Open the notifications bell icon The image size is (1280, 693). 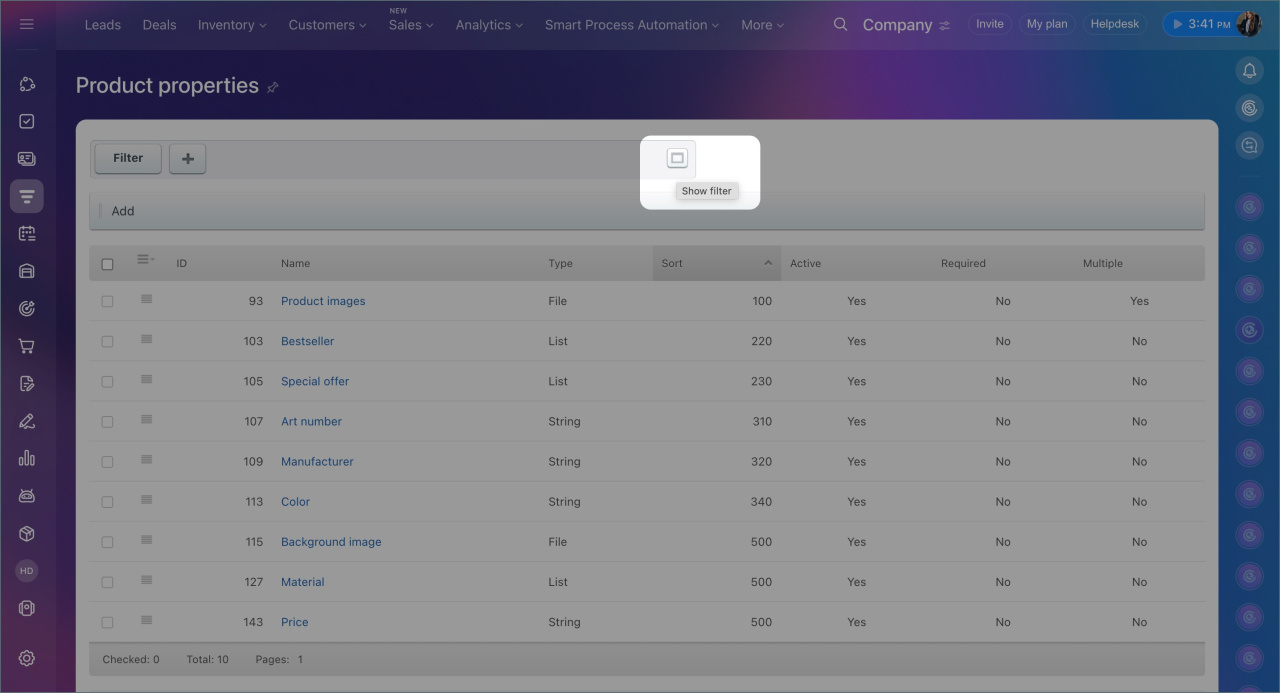point(1249,70)
